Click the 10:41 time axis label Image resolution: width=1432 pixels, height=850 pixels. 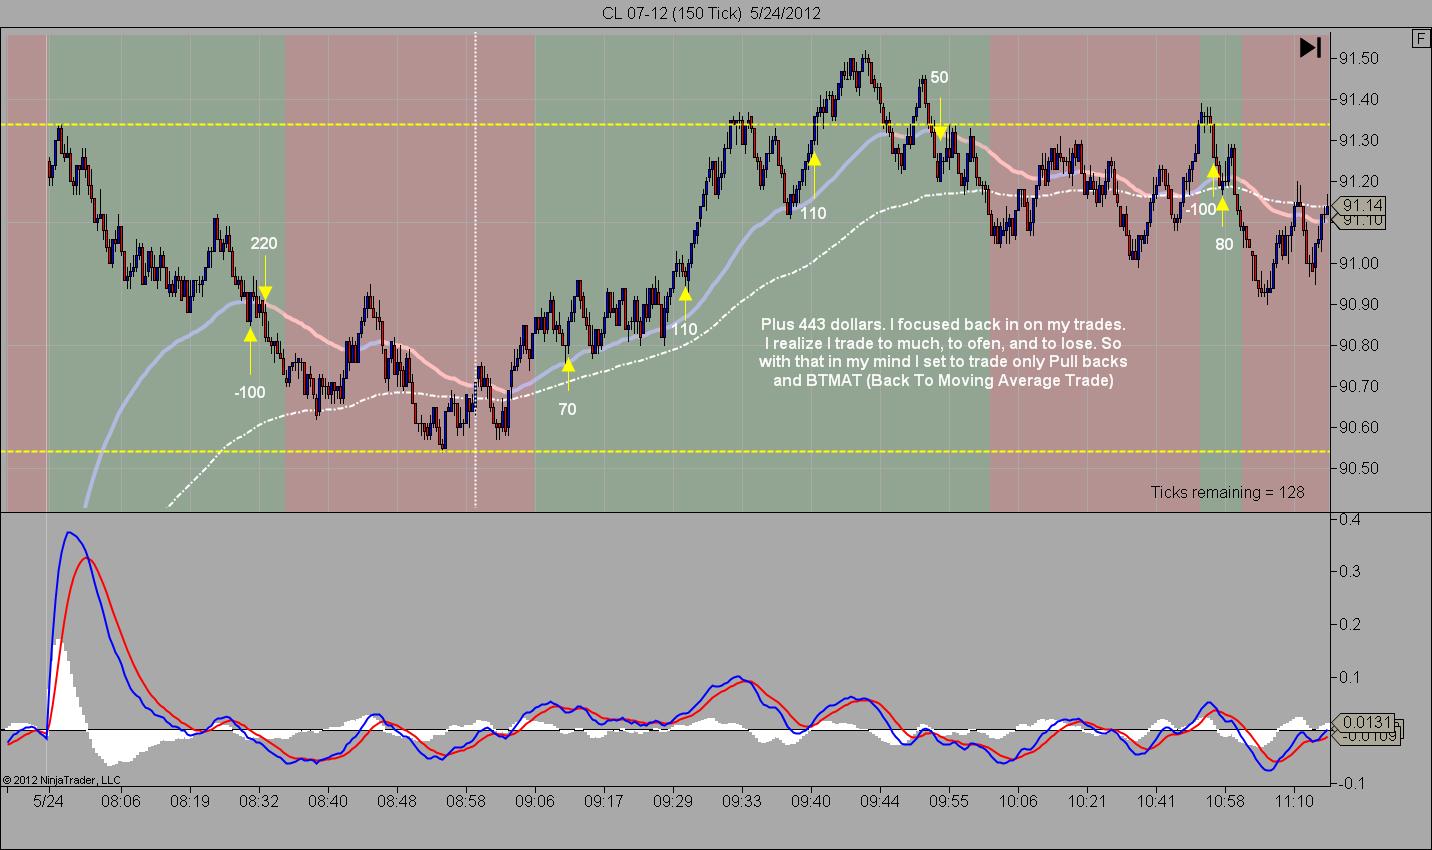pos(1155,801)
